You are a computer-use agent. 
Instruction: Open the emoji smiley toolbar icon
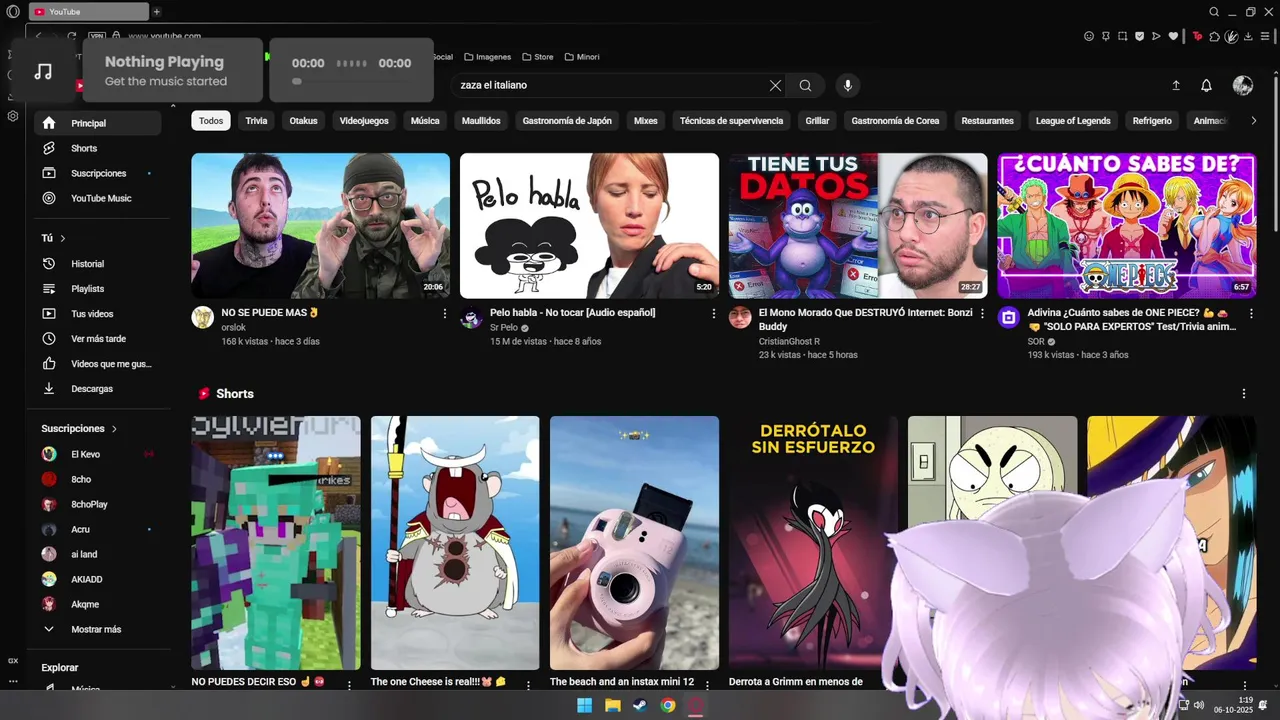point(1089,36)
